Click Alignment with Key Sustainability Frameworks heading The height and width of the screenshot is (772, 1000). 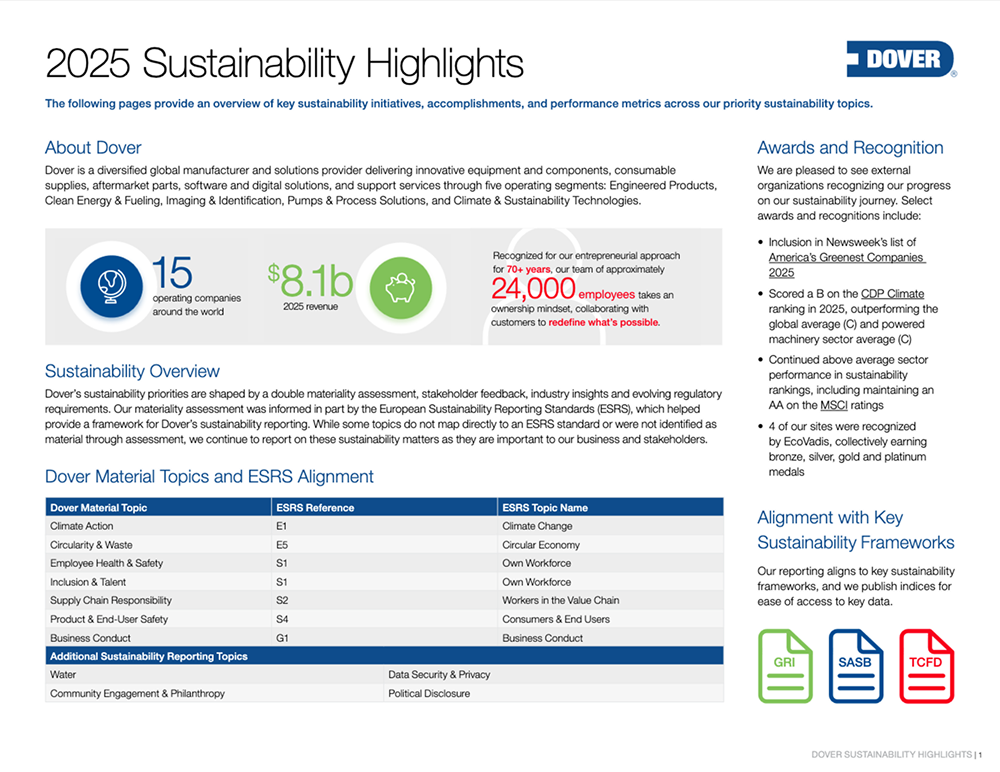[855, 530]
